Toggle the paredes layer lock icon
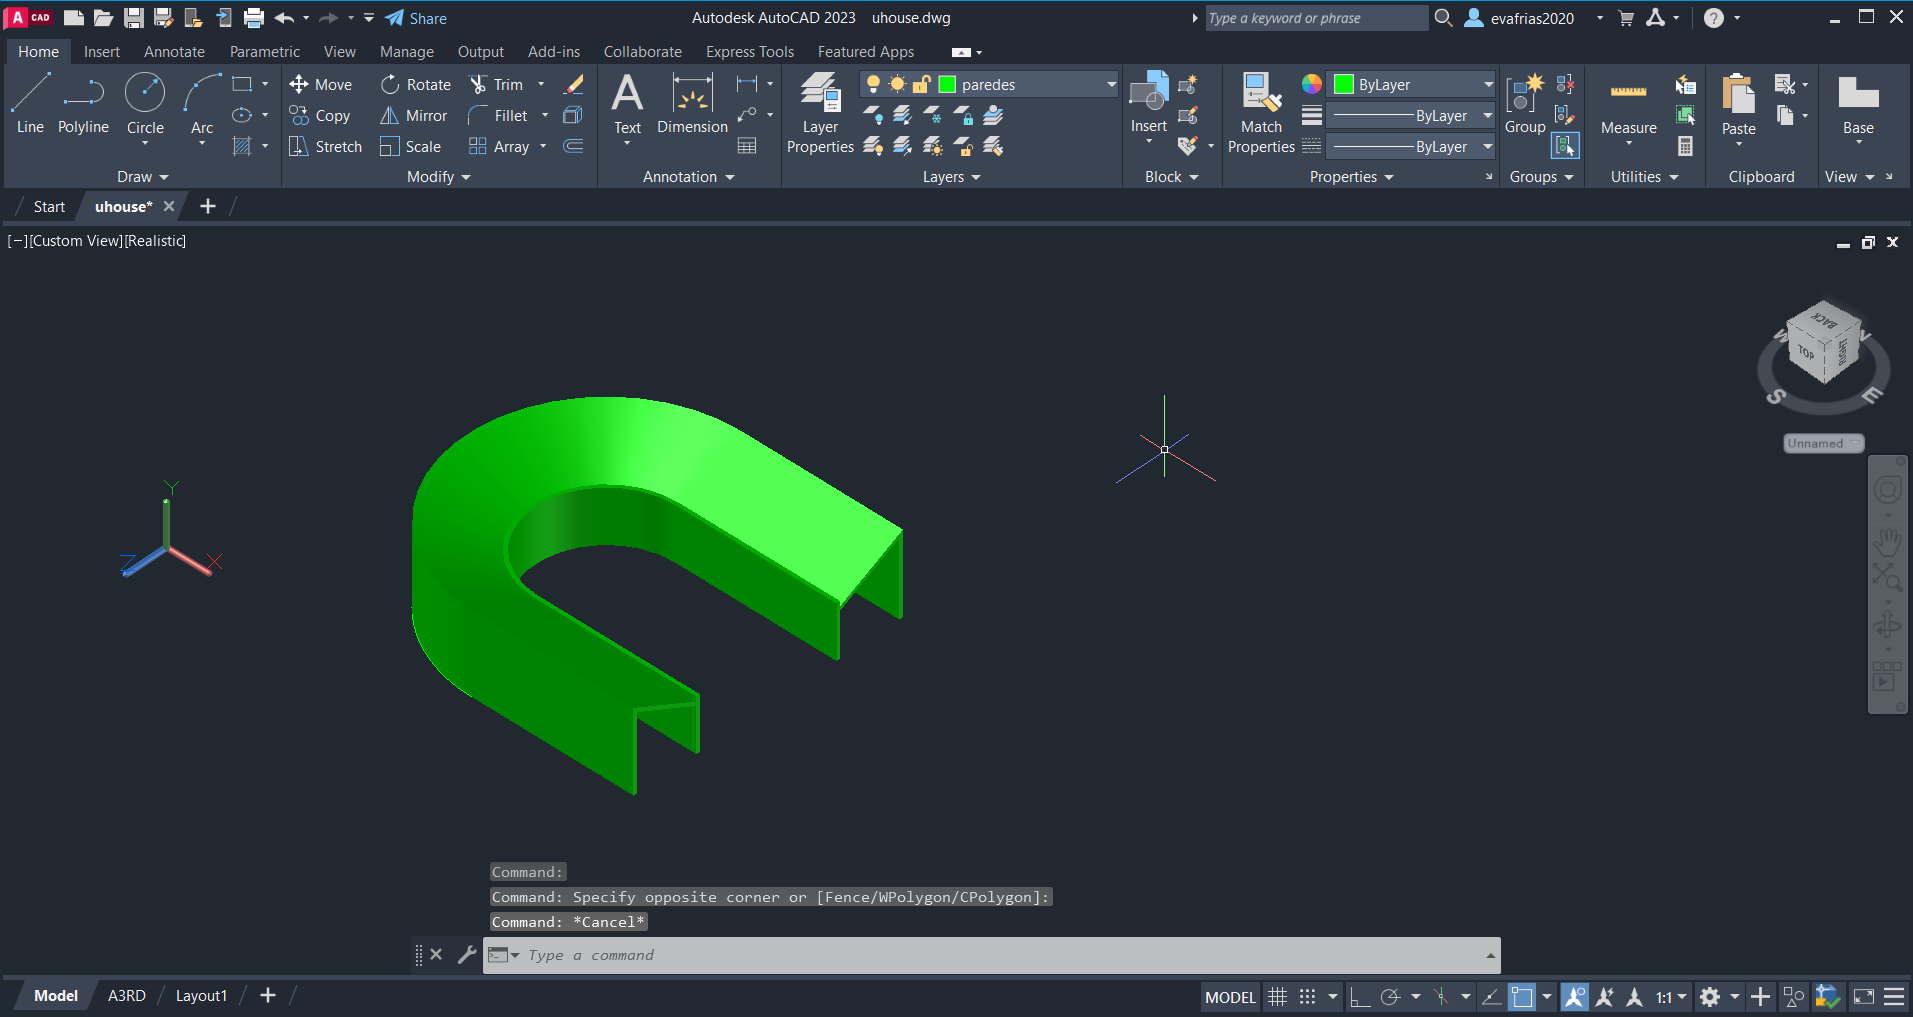Screen dimensions: 1913x1017 click(922, 85)
